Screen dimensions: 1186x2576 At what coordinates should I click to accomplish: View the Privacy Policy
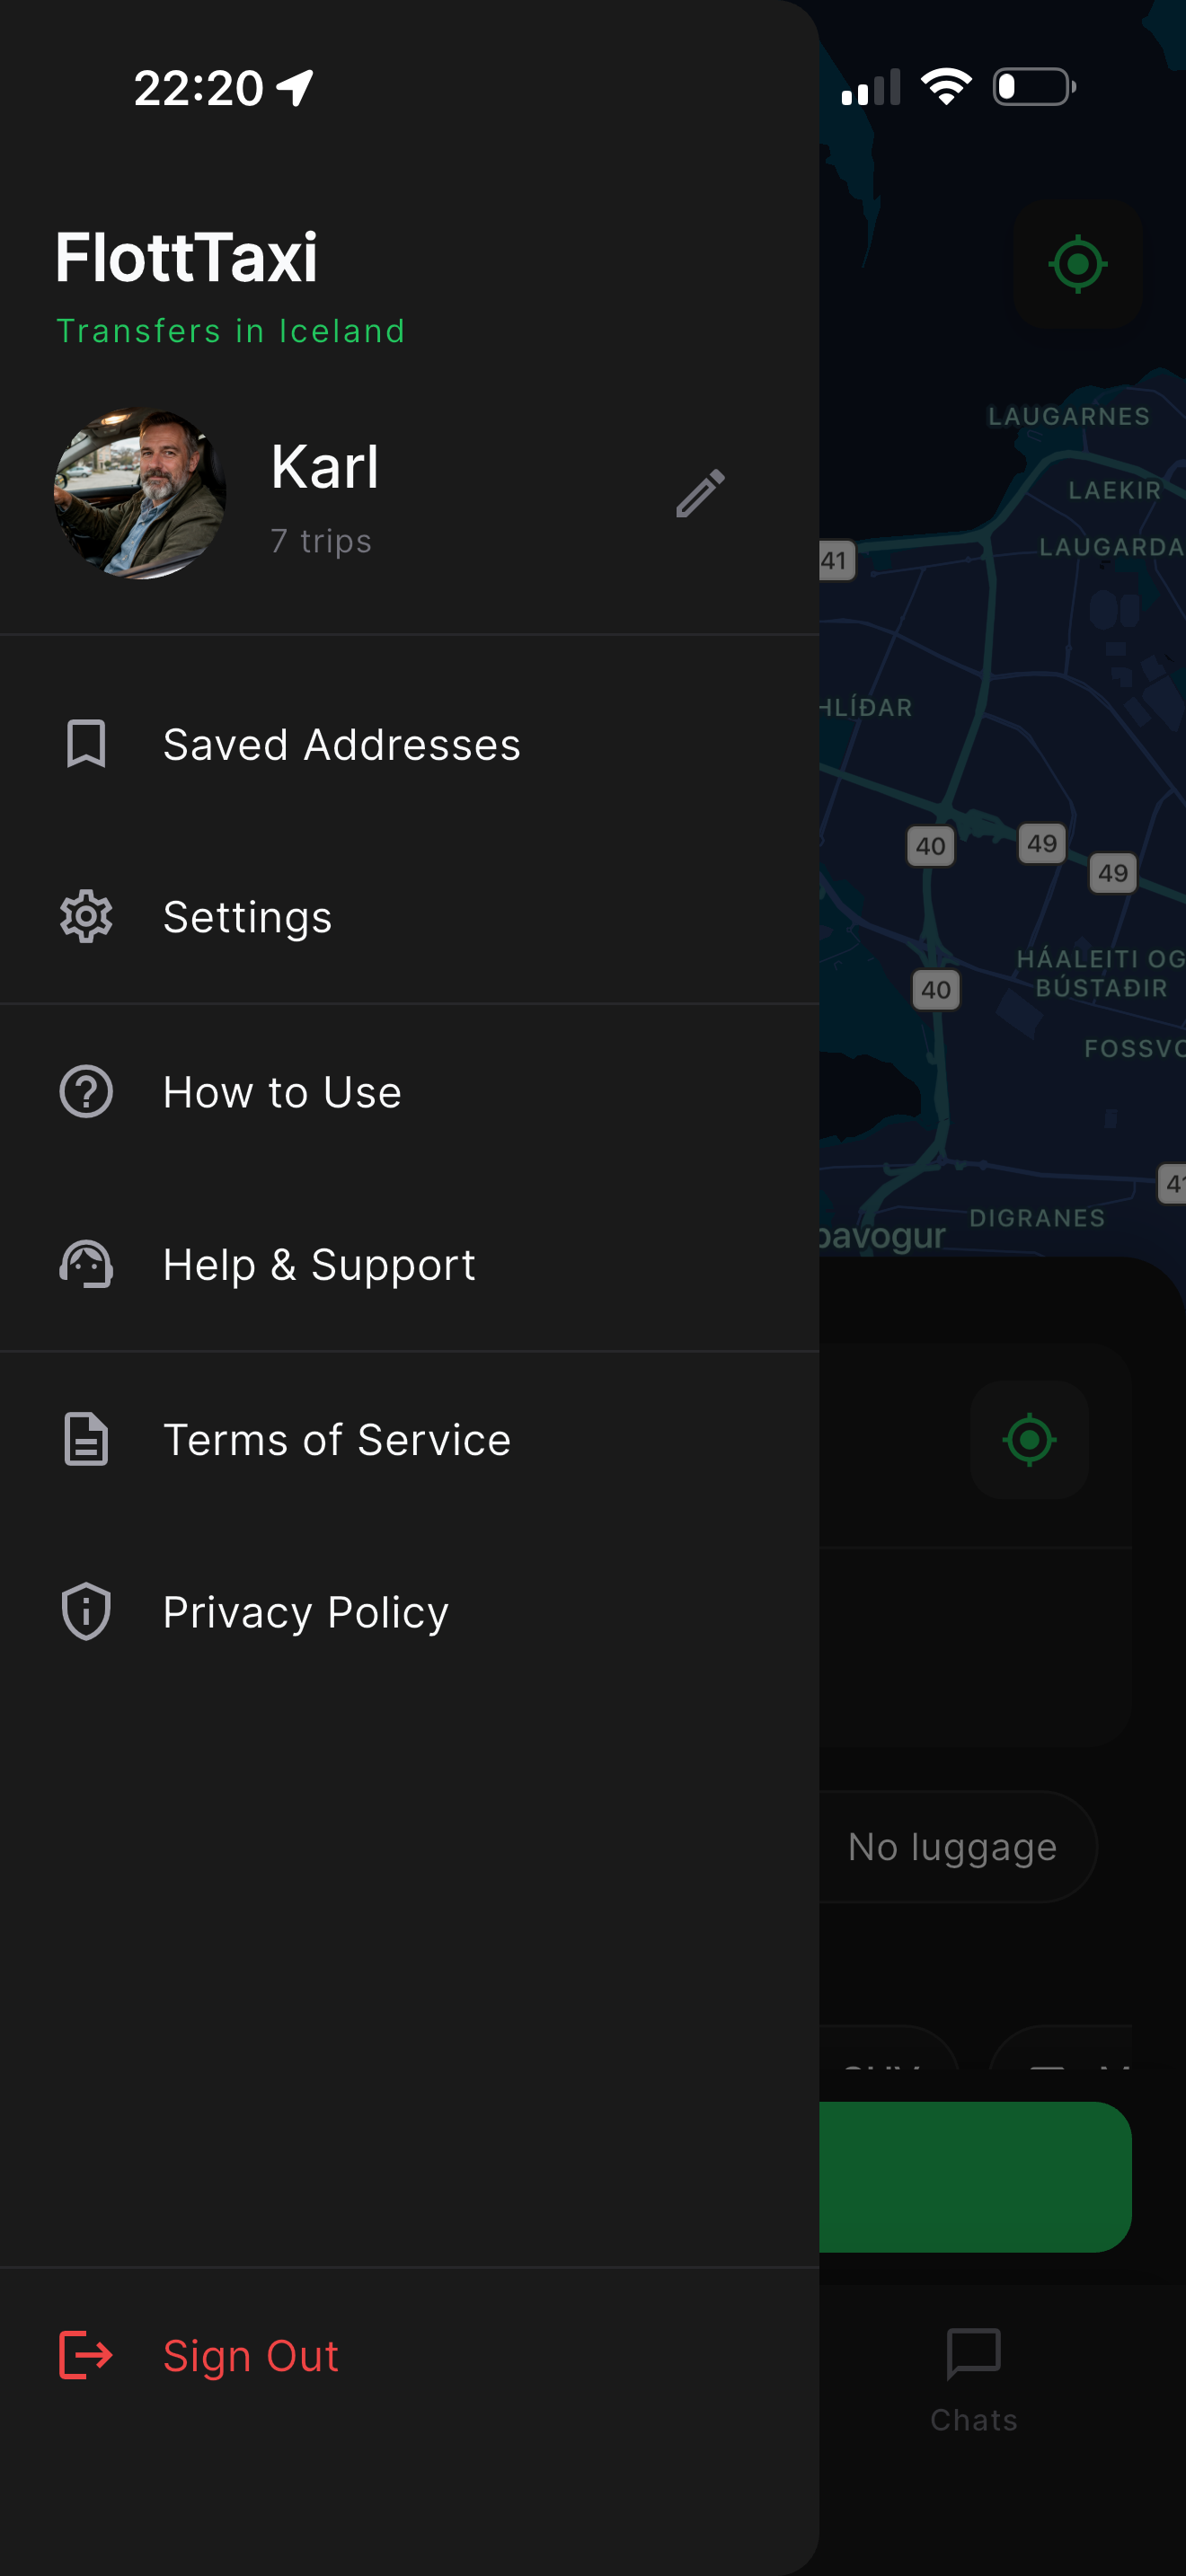click(x=410, y=1611)
